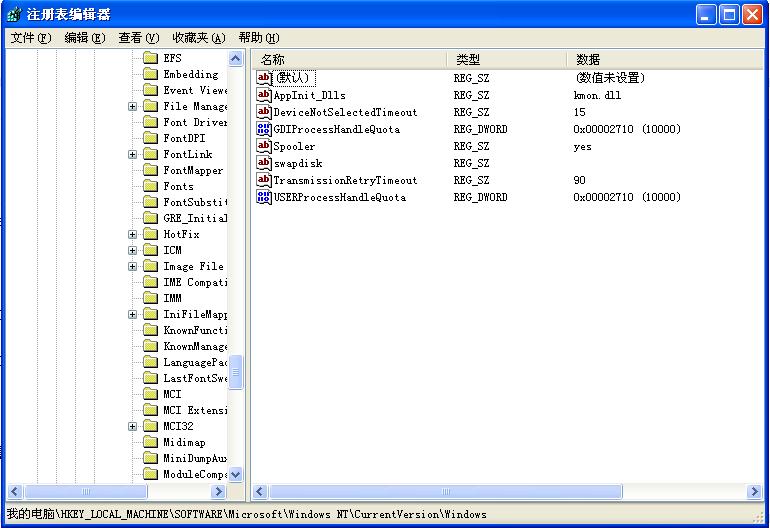Click the FontDPI folder icon
The width and height of the screenshot is (770, 528).
point(150,138)
